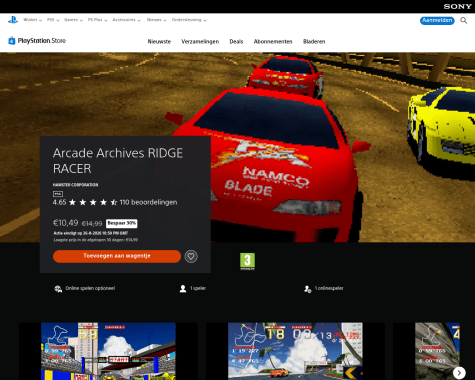Expand the PS5 dropdown menu

(53, 20)
